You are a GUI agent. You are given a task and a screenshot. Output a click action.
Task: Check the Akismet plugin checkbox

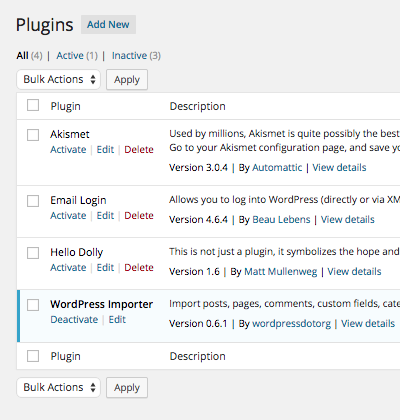[x=33, y=135]
